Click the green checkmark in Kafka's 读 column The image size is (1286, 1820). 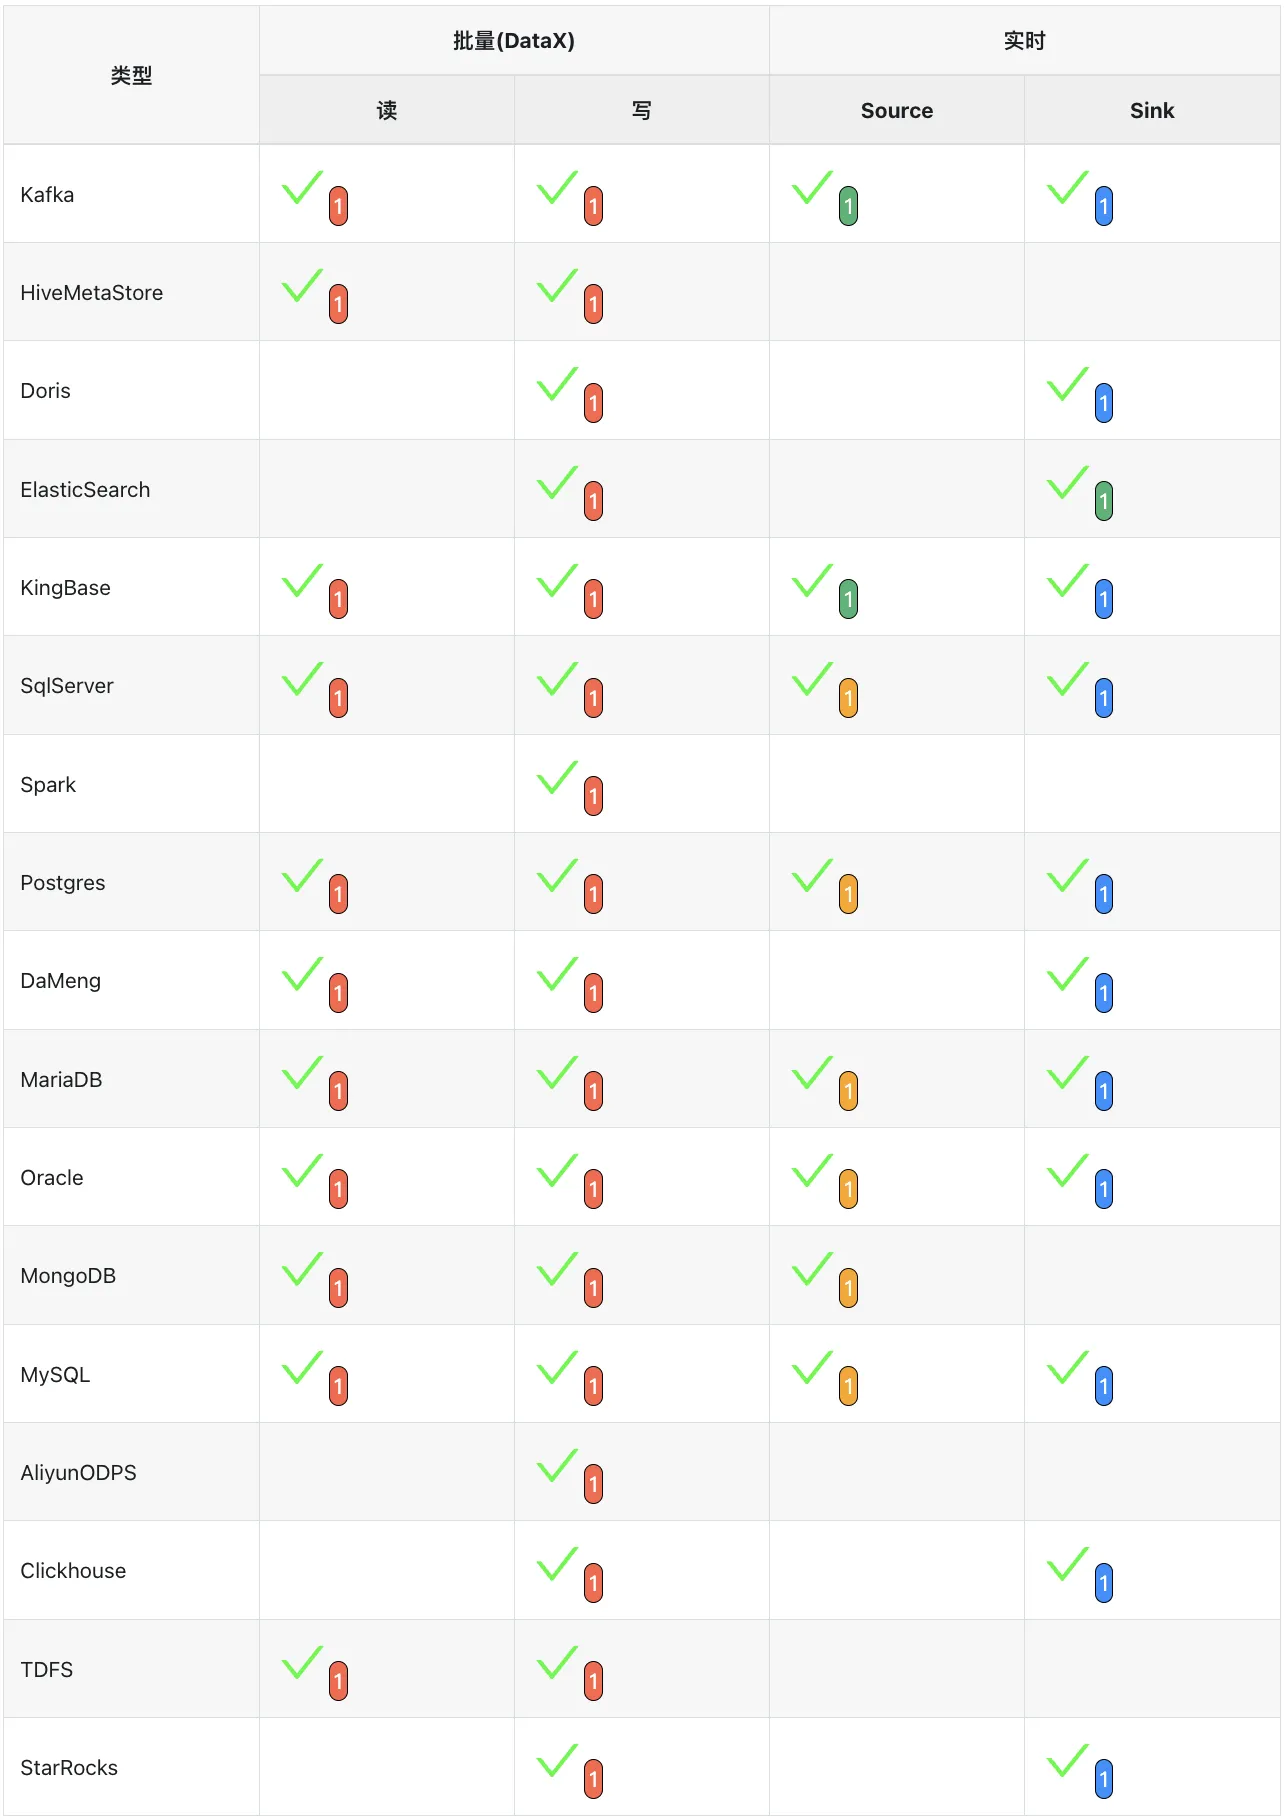click(302, 187)
